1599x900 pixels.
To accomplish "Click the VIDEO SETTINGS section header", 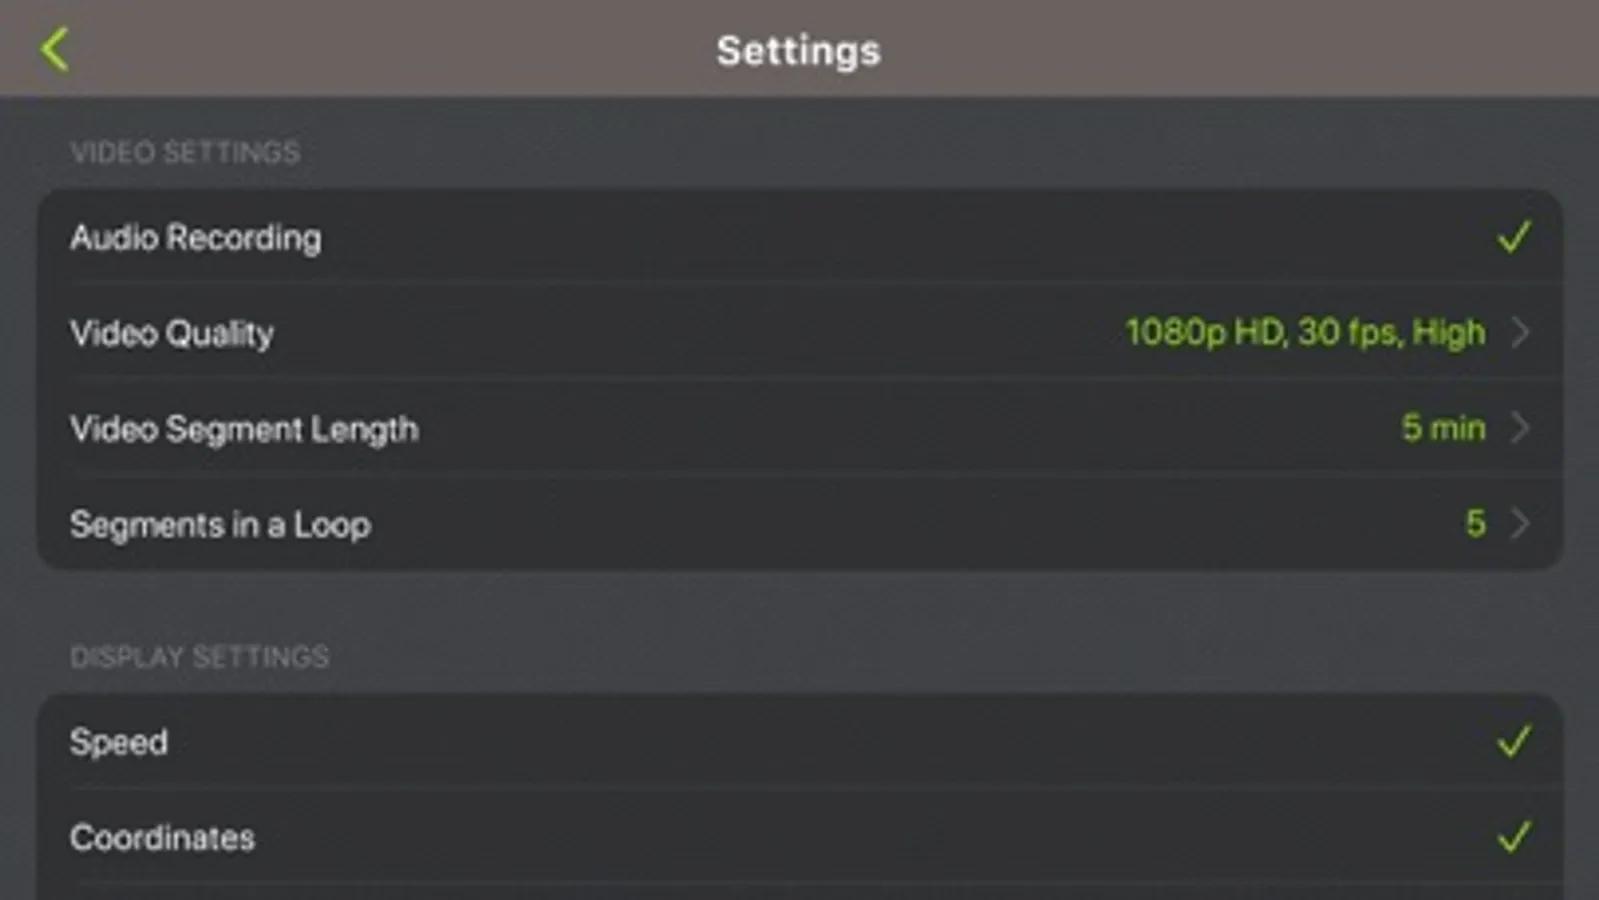I will [x=185, y=152].
